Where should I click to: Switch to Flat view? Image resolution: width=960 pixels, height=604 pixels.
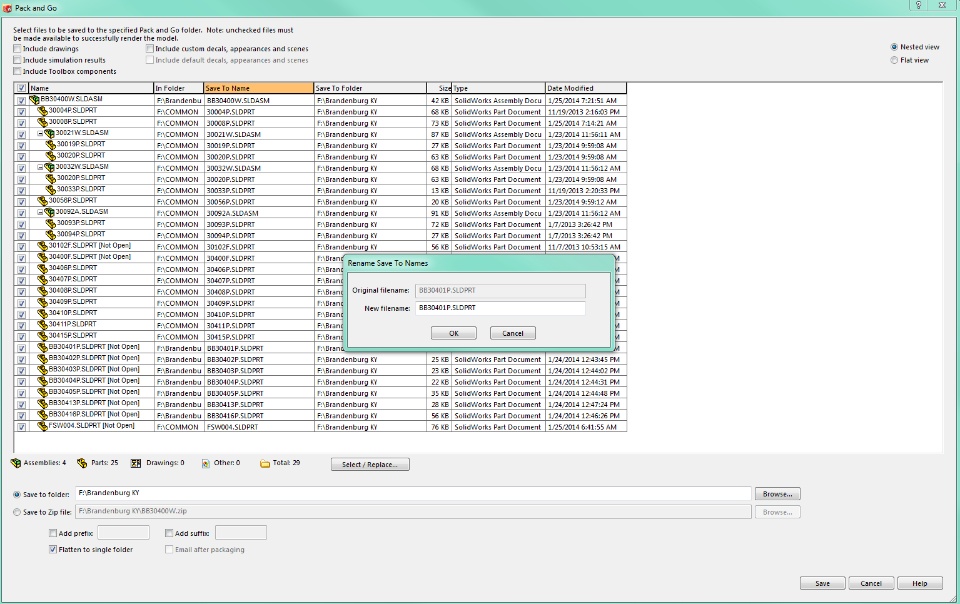pos(894,60)
